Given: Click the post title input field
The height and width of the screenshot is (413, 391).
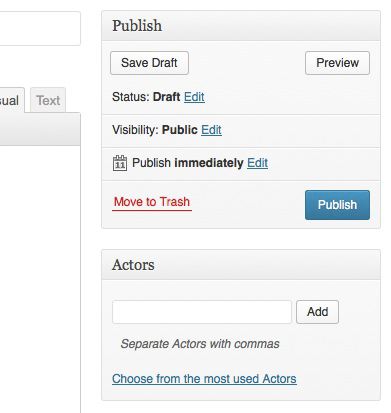Looking at the screenshot, I should click(x=40, y=29).
